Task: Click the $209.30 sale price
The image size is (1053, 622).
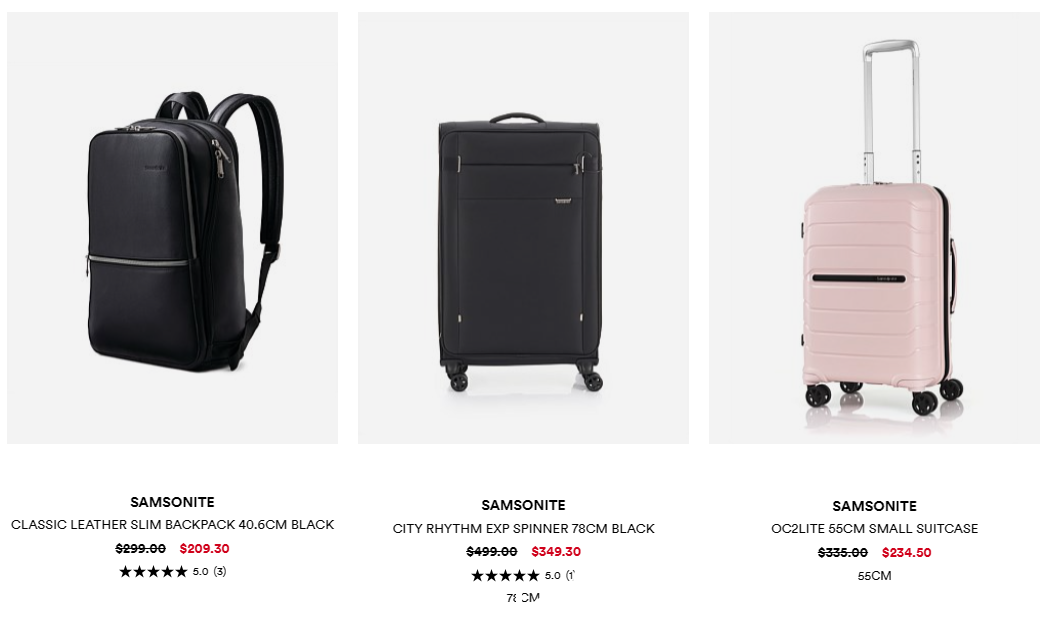Action: 204,548
